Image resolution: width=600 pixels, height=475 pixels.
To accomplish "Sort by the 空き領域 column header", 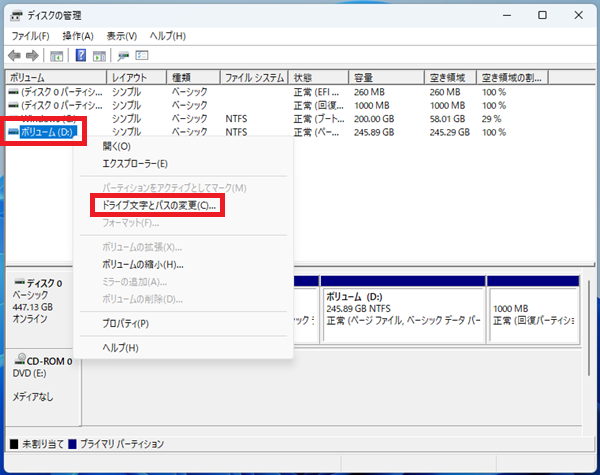I will 450,78.
